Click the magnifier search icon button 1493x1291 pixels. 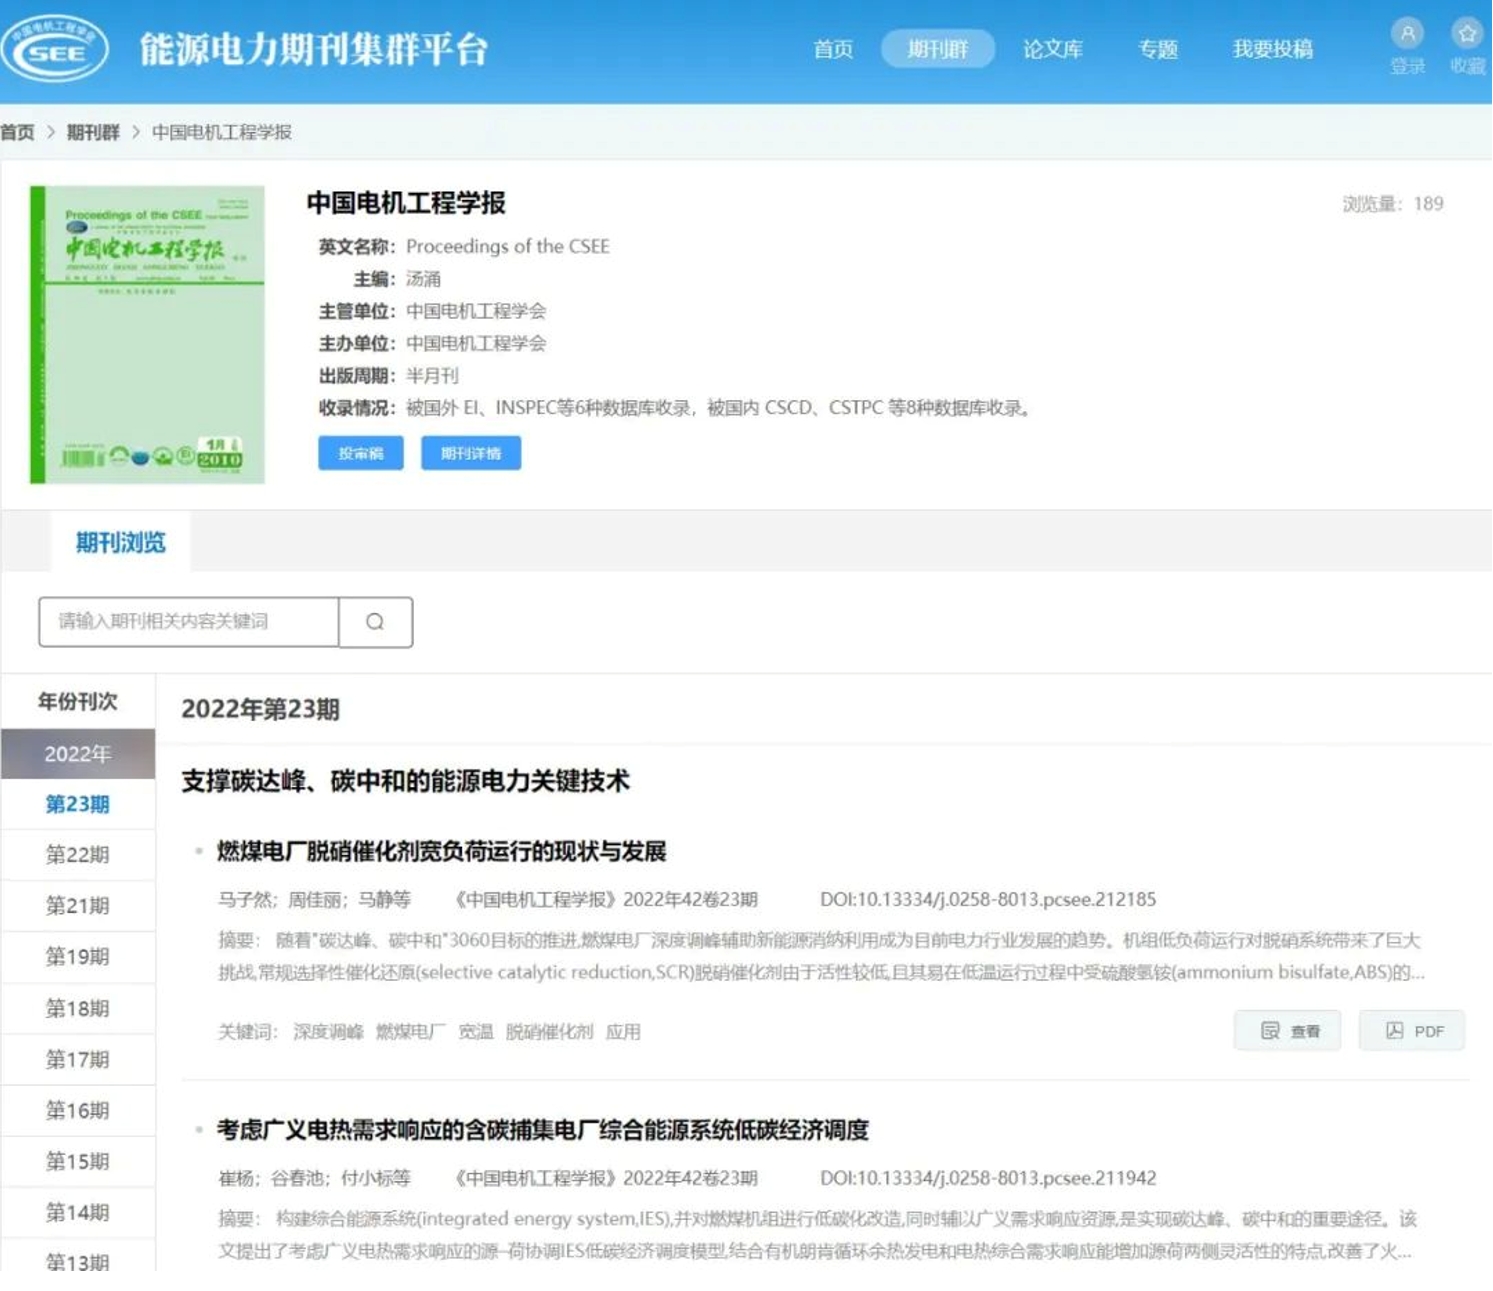coord(375,622)
